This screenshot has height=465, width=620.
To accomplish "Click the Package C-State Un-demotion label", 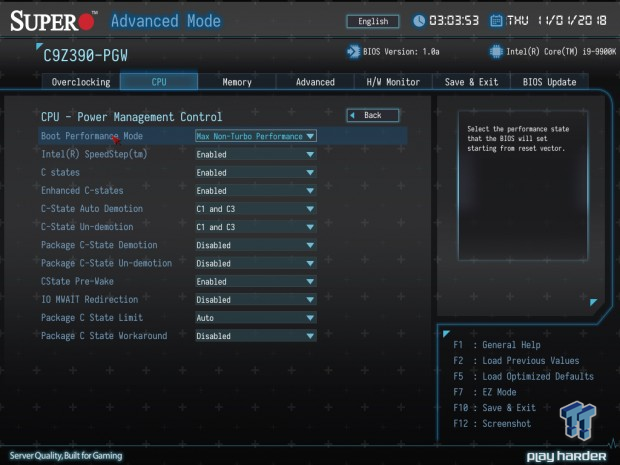I will pyautogui.click(x=106, y=263).
